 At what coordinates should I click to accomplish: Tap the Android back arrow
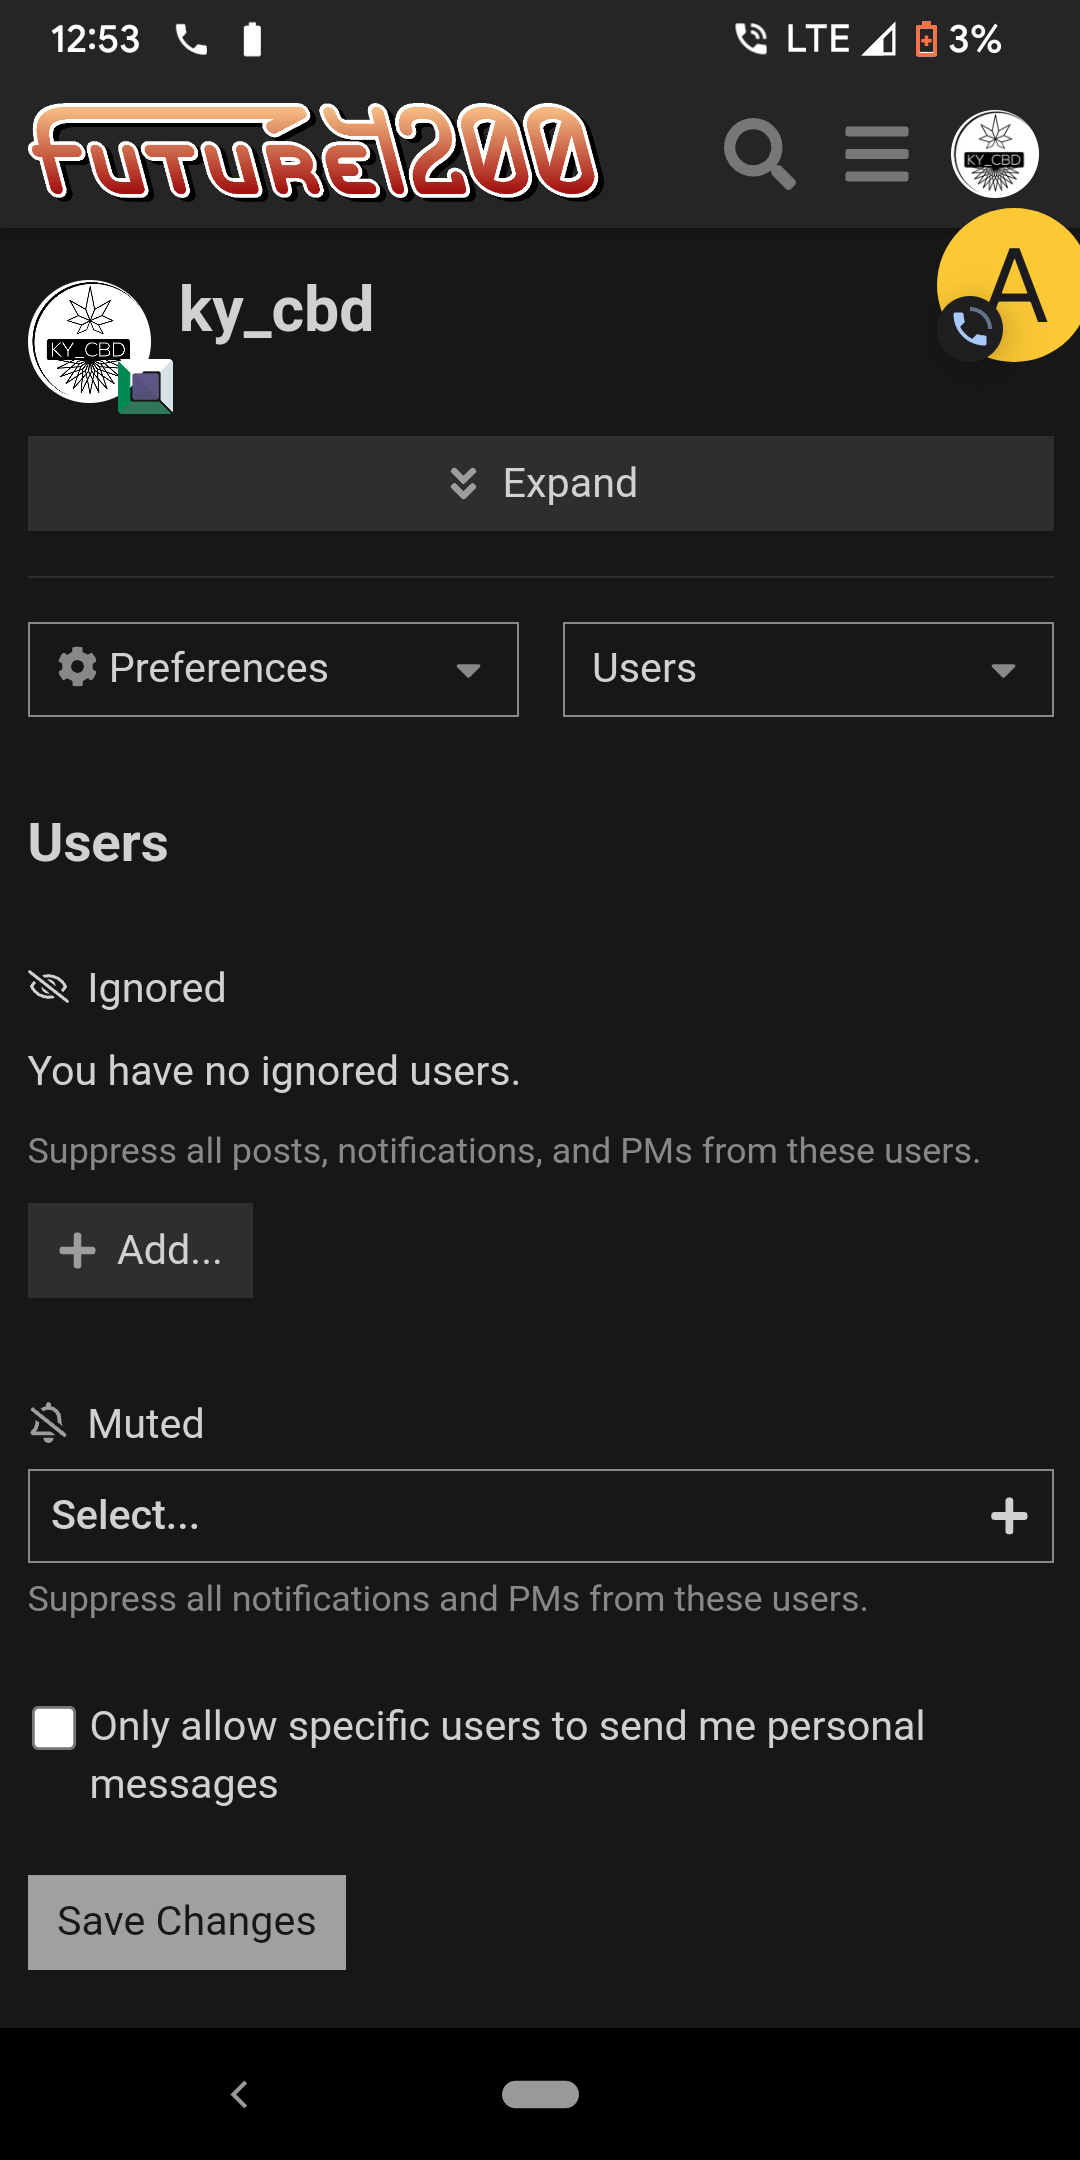pos(239,2094)
